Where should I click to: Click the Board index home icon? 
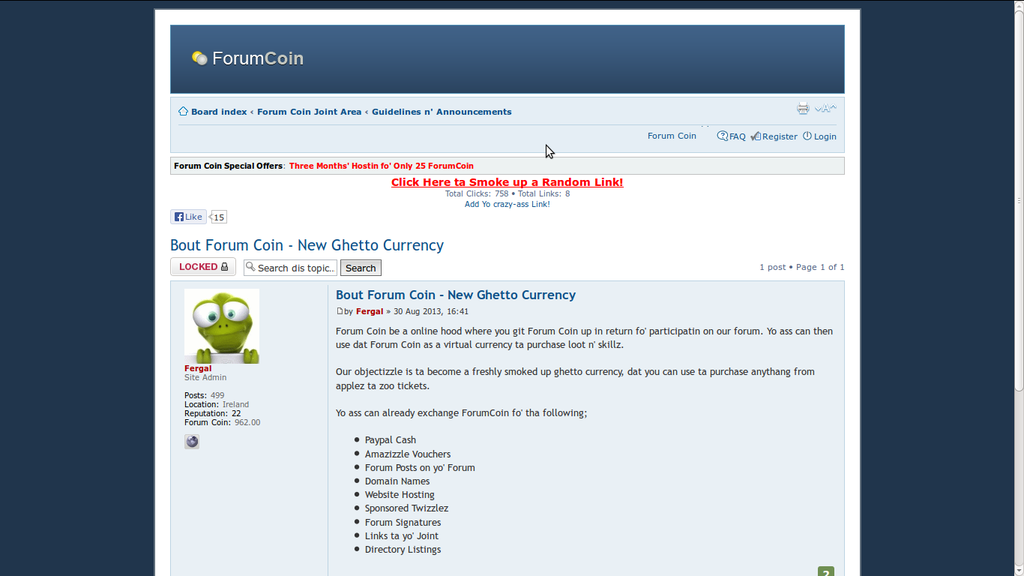point(183,111)
